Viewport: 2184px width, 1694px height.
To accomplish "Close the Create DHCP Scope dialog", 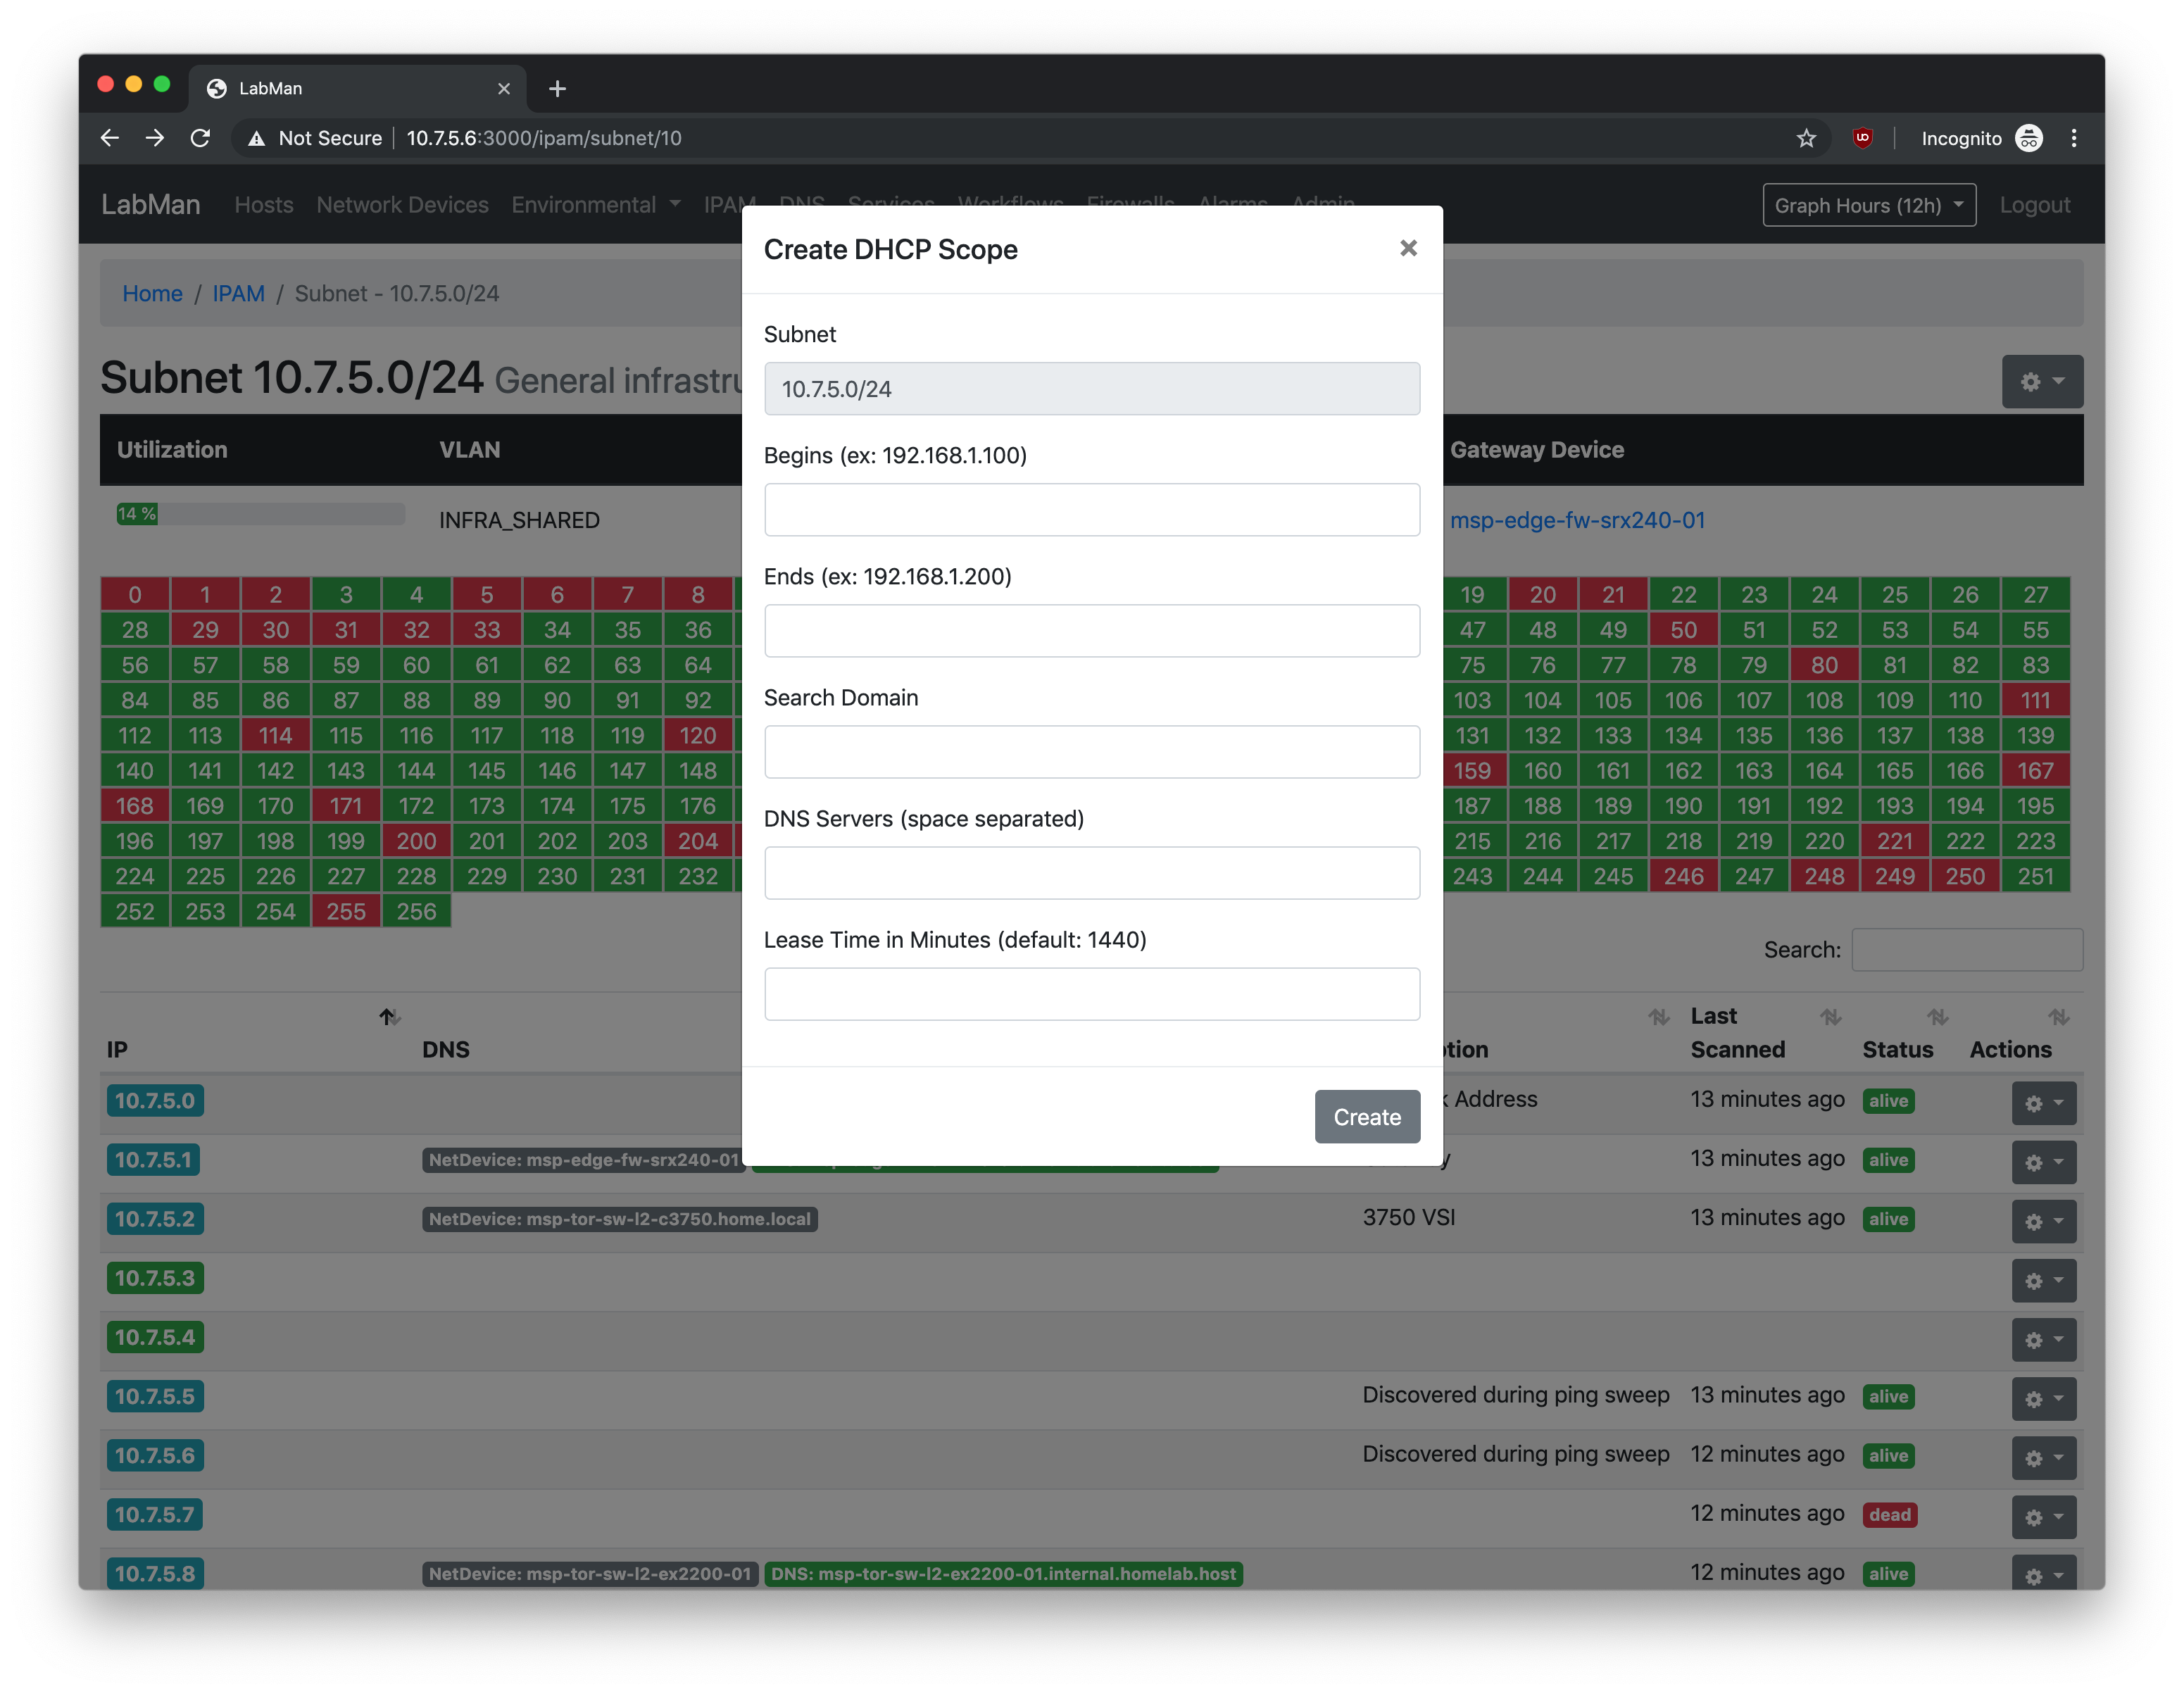I will 1408,248.
